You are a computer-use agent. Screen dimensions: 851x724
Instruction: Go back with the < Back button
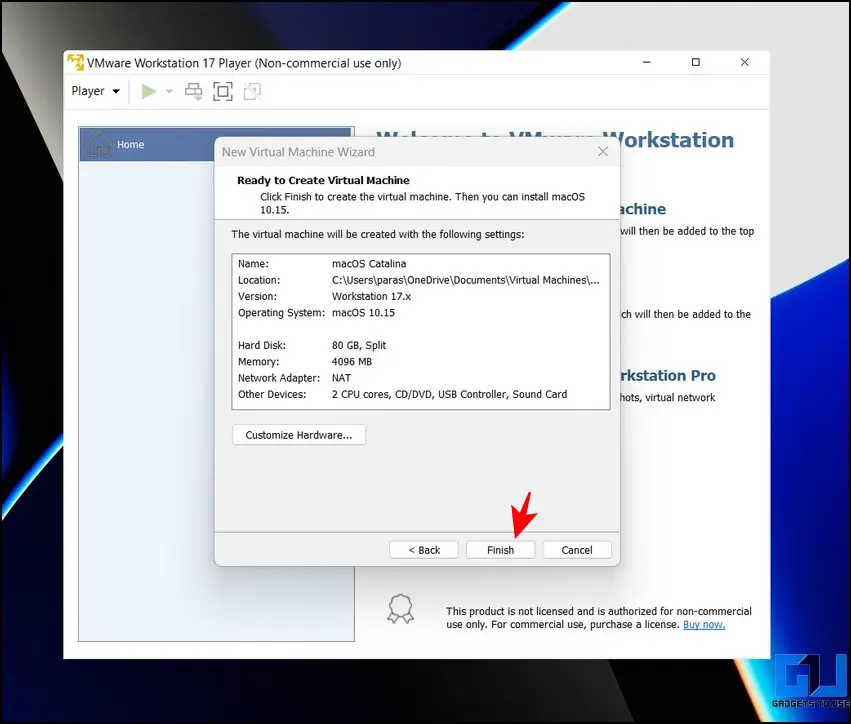424,550
